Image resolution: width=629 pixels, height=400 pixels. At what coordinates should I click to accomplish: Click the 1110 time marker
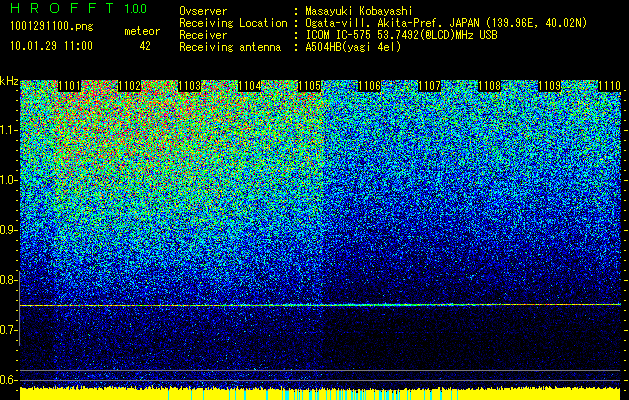(x=609, y=86)
